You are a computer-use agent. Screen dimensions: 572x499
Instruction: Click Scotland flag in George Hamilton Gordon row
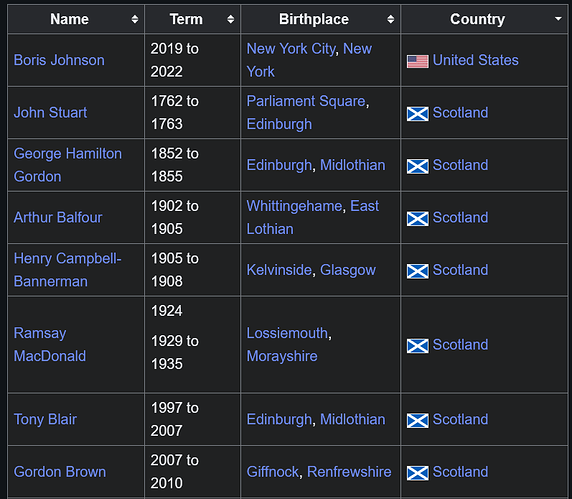point(417,166)
